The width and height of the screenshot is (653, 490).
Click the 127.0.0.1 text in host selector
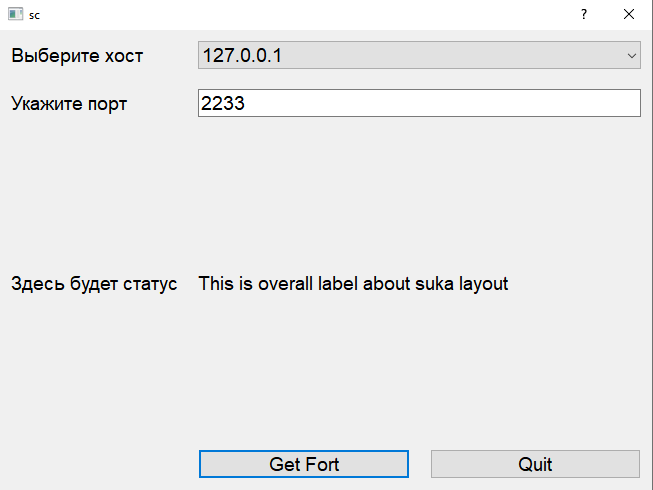(242, 55)
